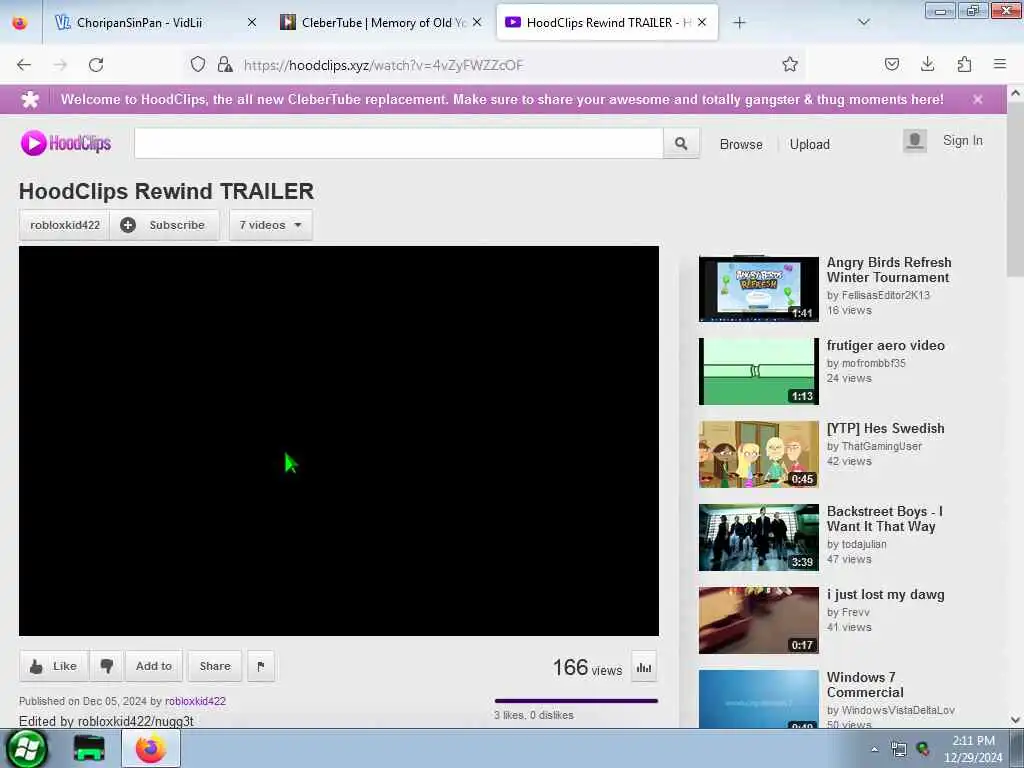1024x768 pixels.
Task: Click the user avatar icon
Action: click(915, 140)
